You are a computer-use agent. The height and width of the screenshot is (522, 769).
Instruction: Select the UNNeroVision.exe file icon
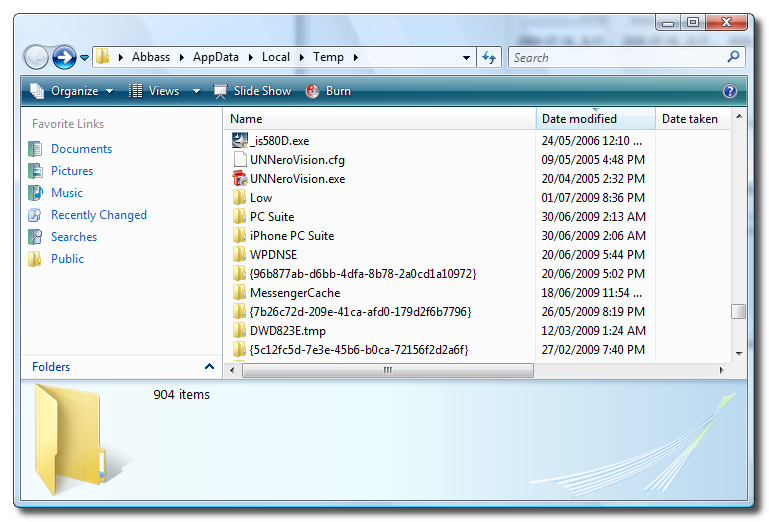point(239,179)
